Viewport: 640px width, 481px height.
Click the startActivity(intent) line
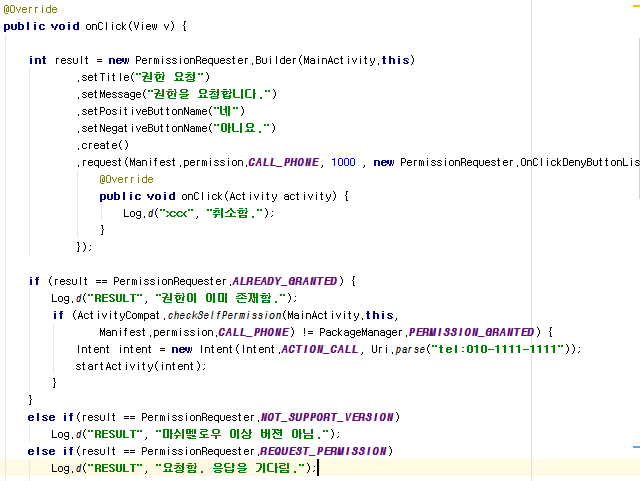tap(141, 366)
